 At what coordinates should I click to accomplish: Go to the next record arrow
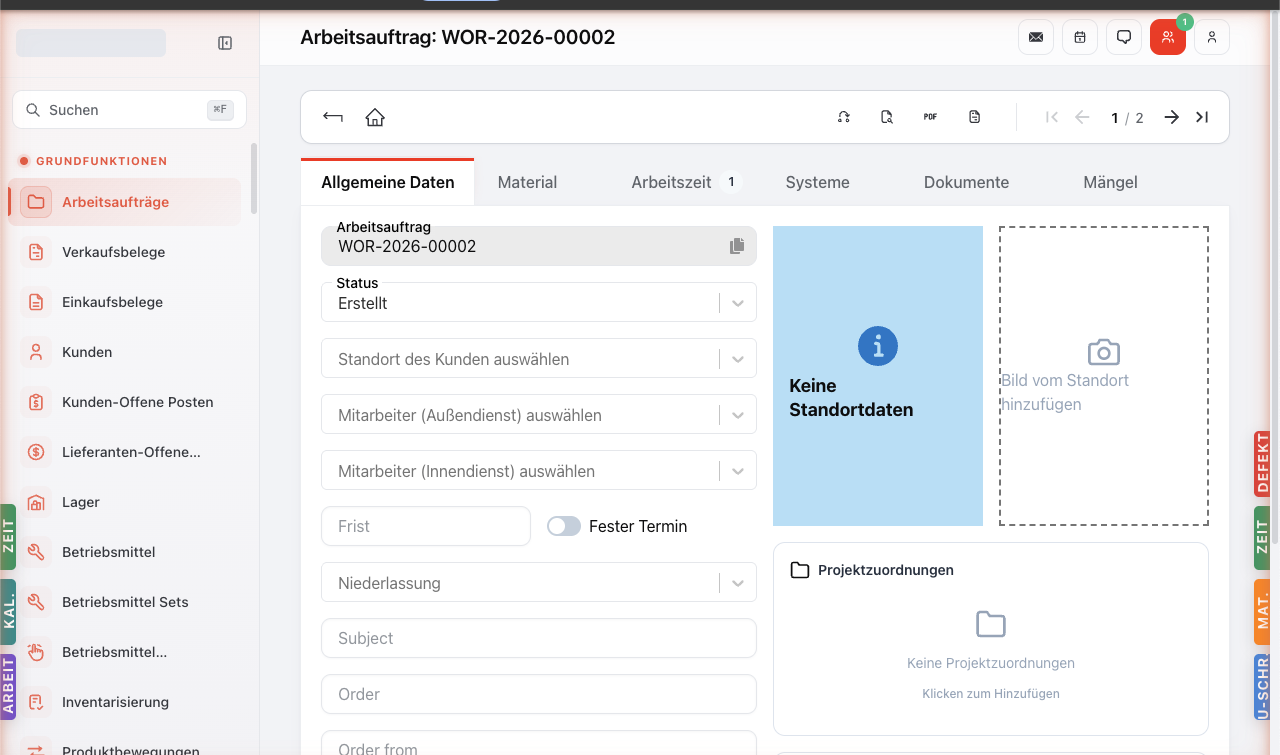click(x=1172, y=117)
